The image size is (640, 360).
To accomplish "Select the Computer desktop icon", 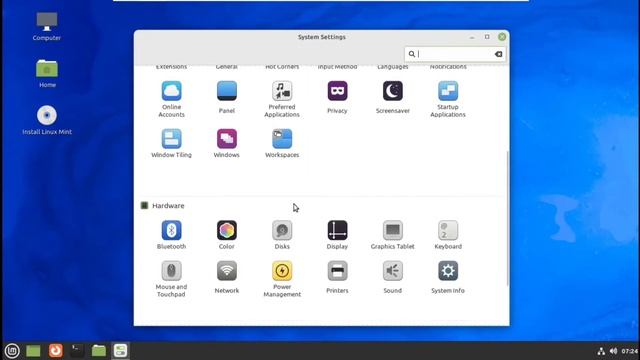I will click(47, 26).
